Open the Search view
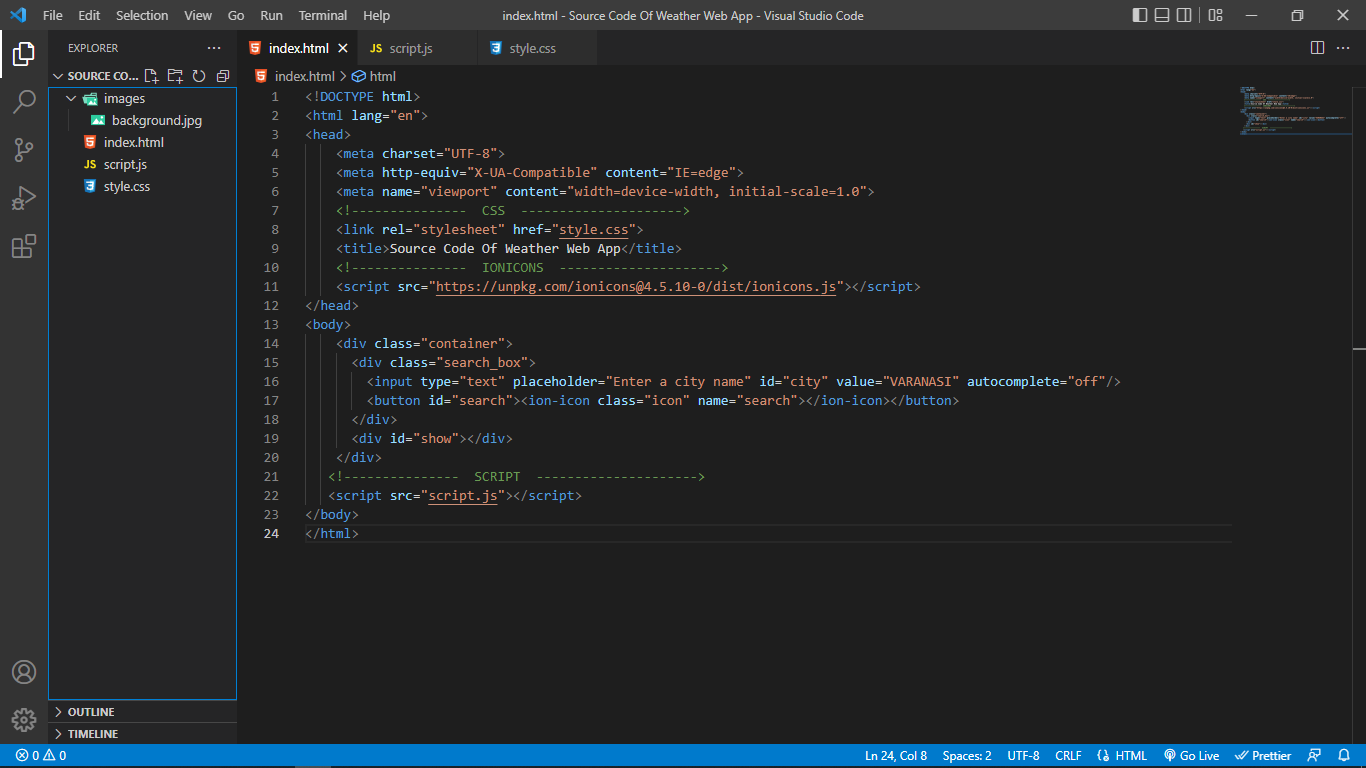The height and width of the screenshot is (768, 1366). (x=24, y=102)
